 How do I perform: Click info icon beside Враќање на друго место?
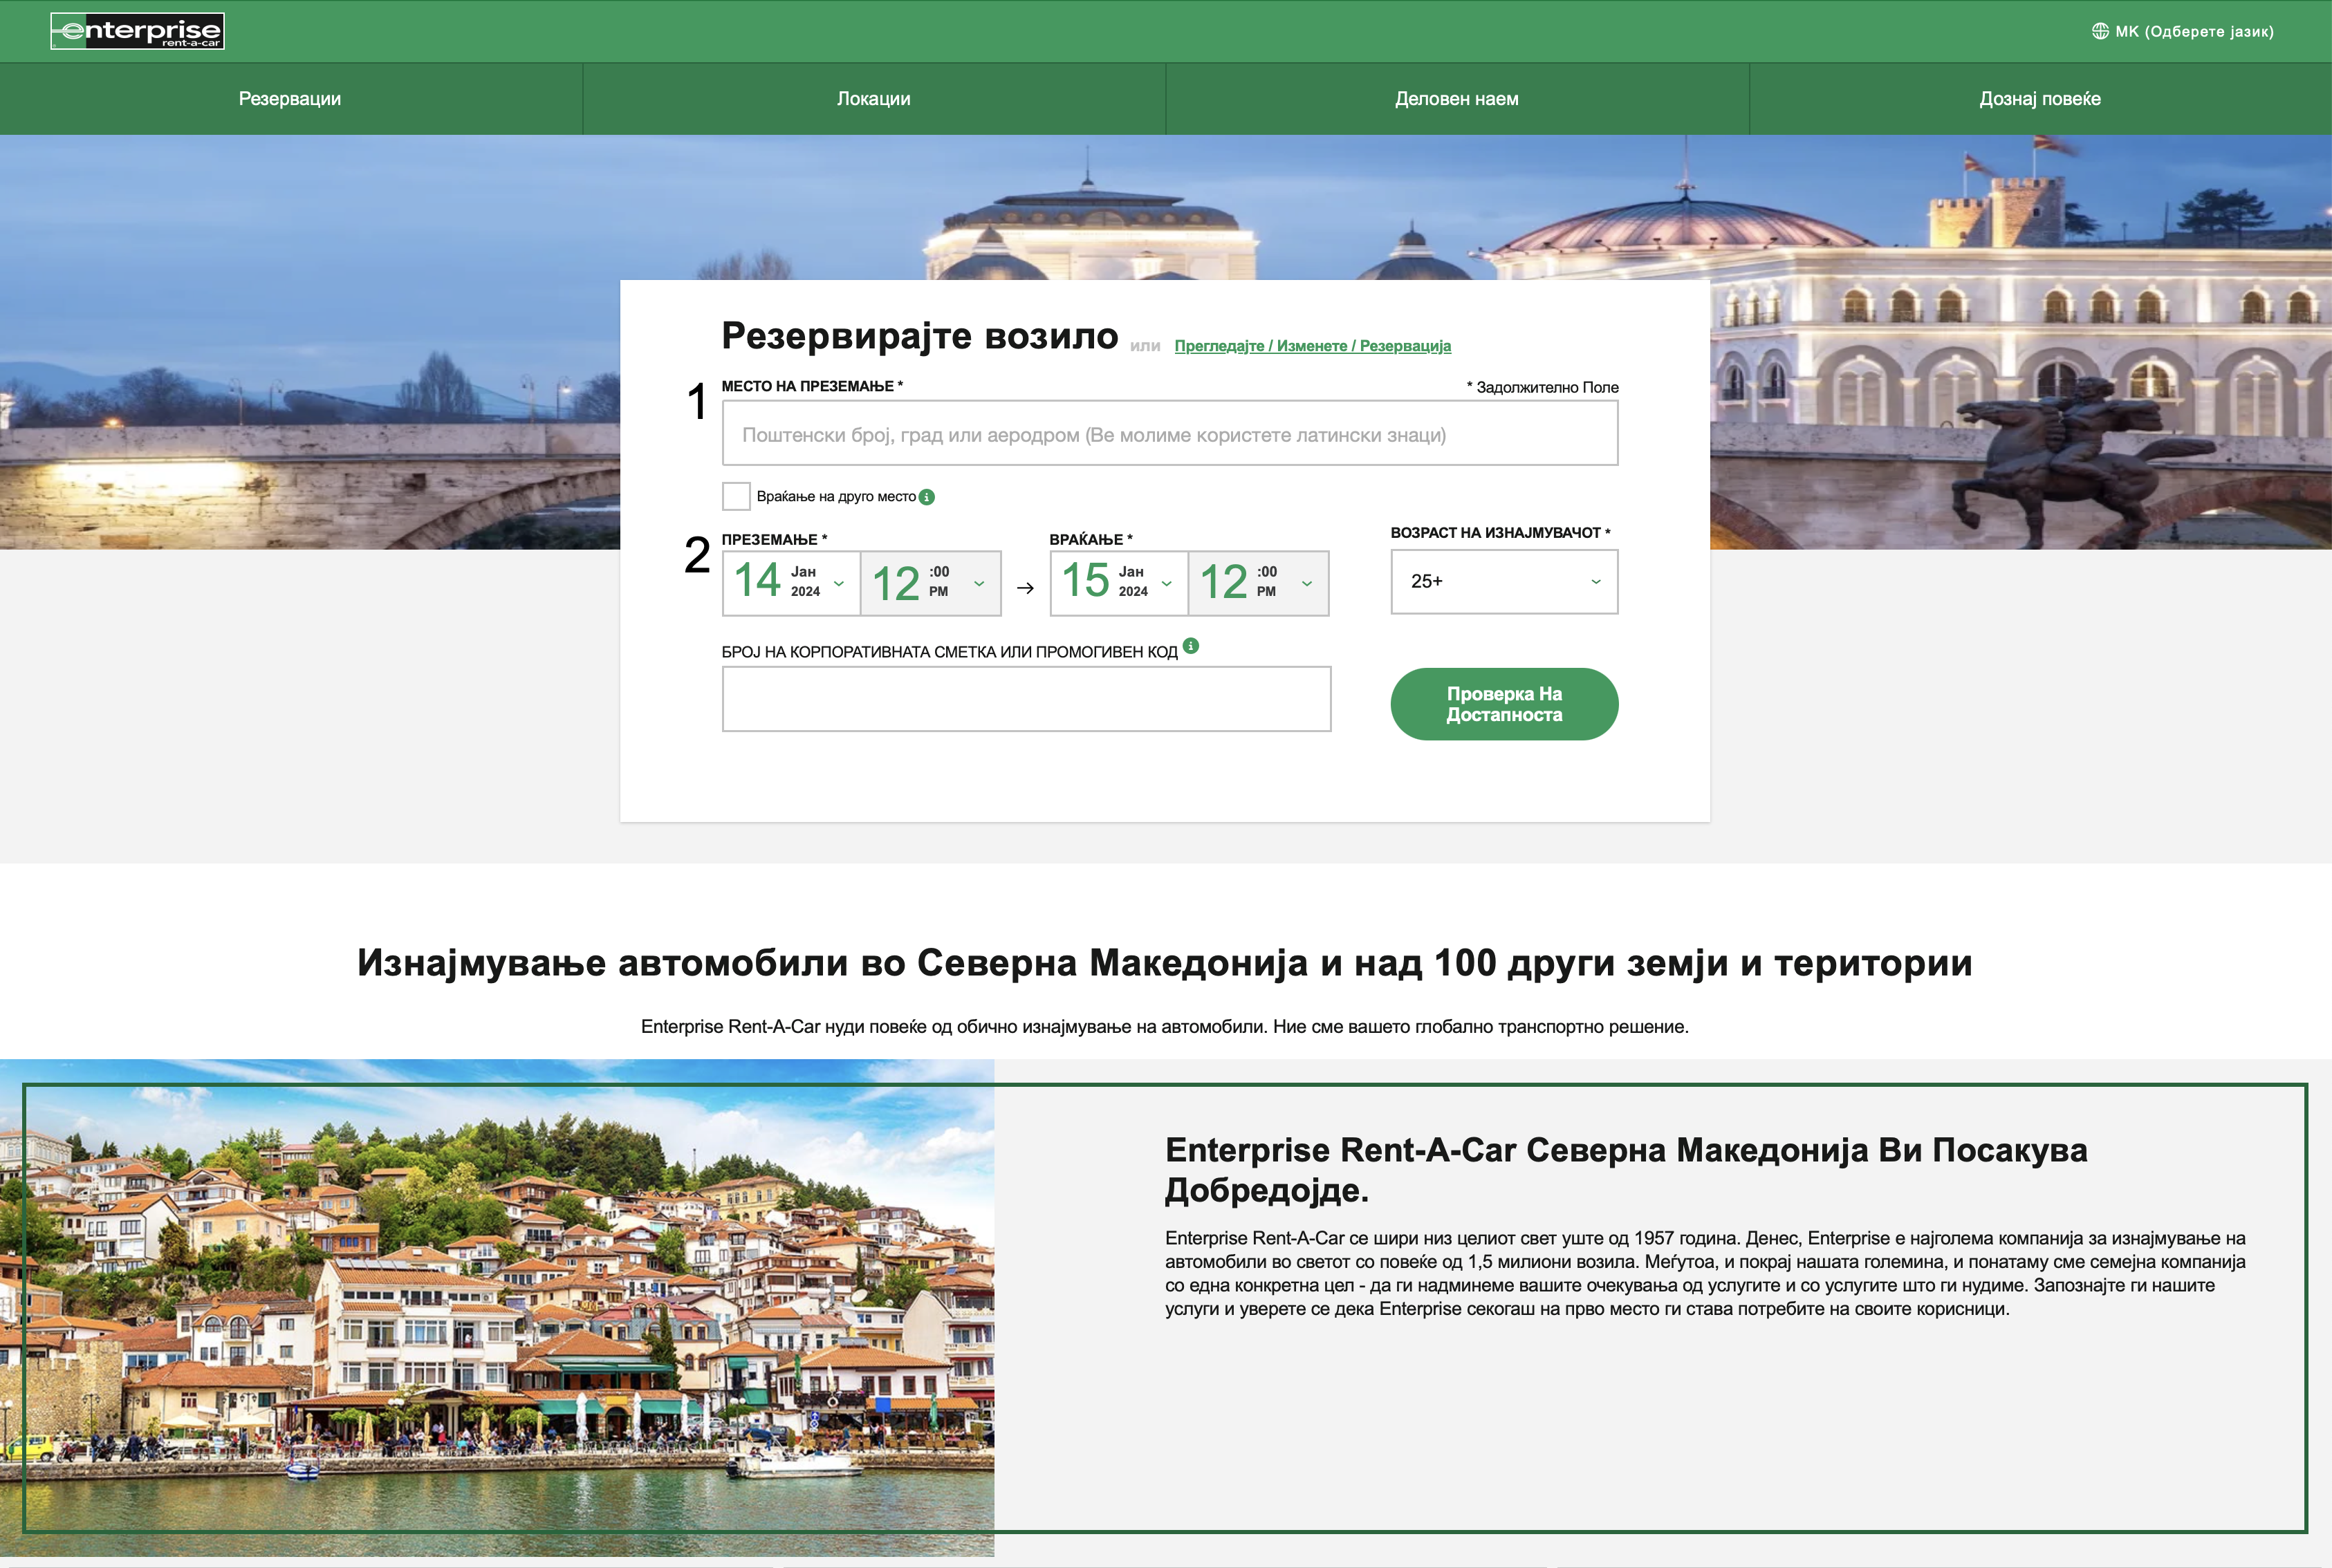[x=927, y=497]
